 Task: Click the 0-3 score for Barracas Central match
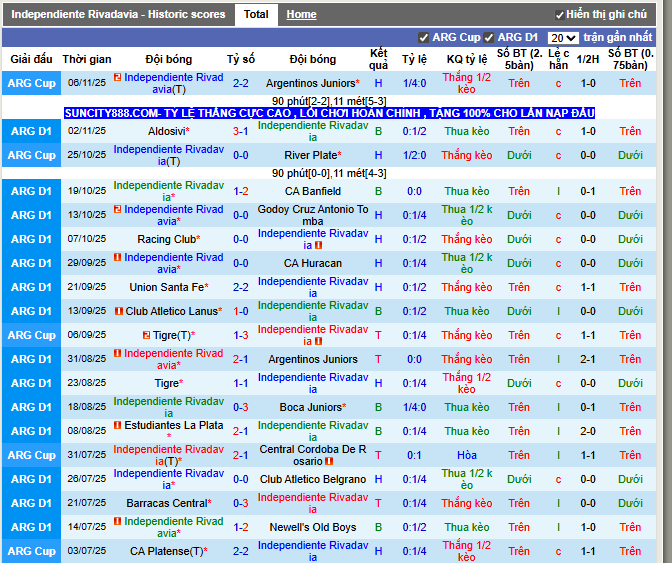point(240,503)
